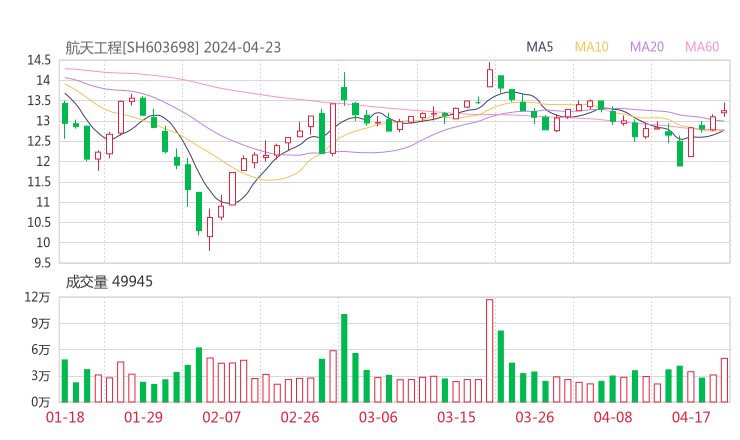Click the 0万 volume axis label
The image size is (740, 440).
[x=41, y=403]
